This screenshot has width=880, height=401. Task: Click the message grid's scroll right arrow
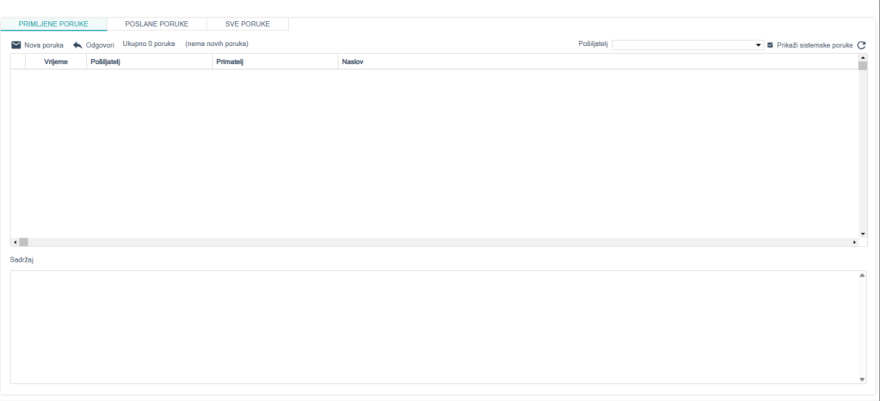(854, 242)
